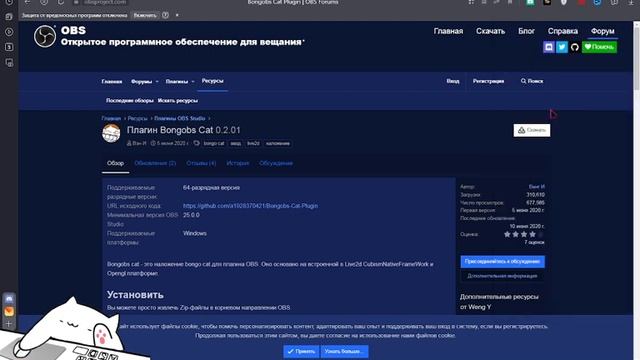Image resolution: width=640 pixels, height=360 pixels.
Task: Open the OBS GitHub icon link
Action: (575, 47)
